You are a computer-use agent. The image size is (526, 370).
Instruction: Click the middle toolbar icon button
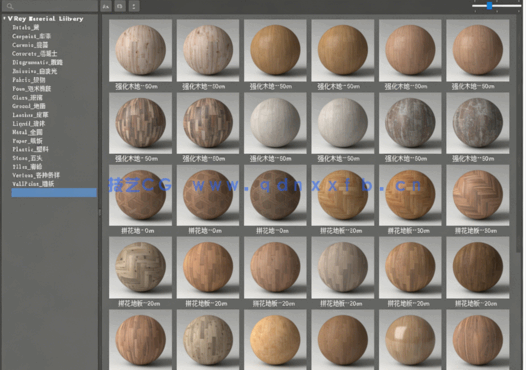(x=120, y=6)
